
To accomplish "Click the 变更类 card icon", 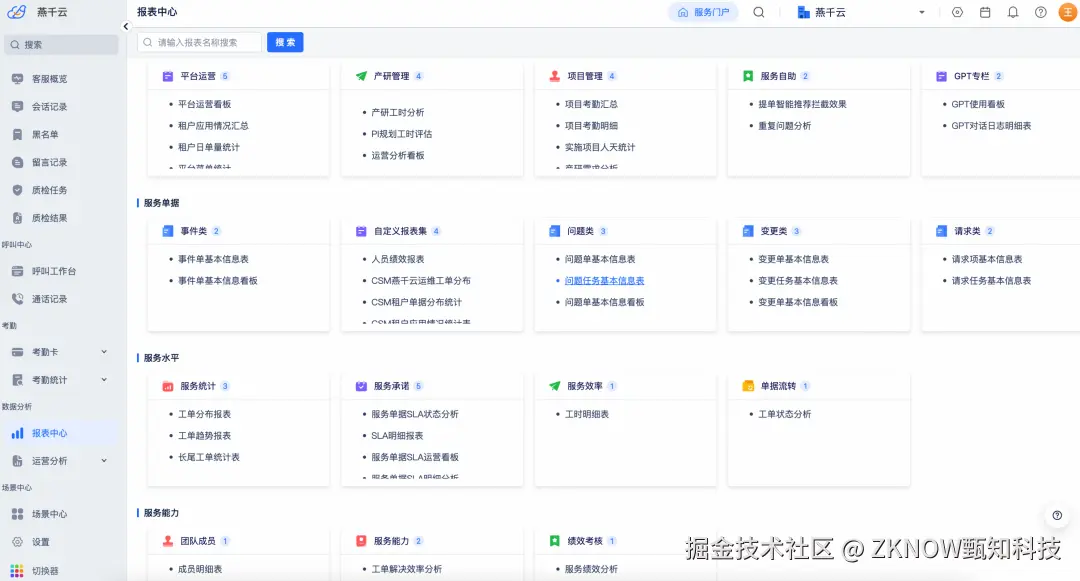I will pos(748,231).
